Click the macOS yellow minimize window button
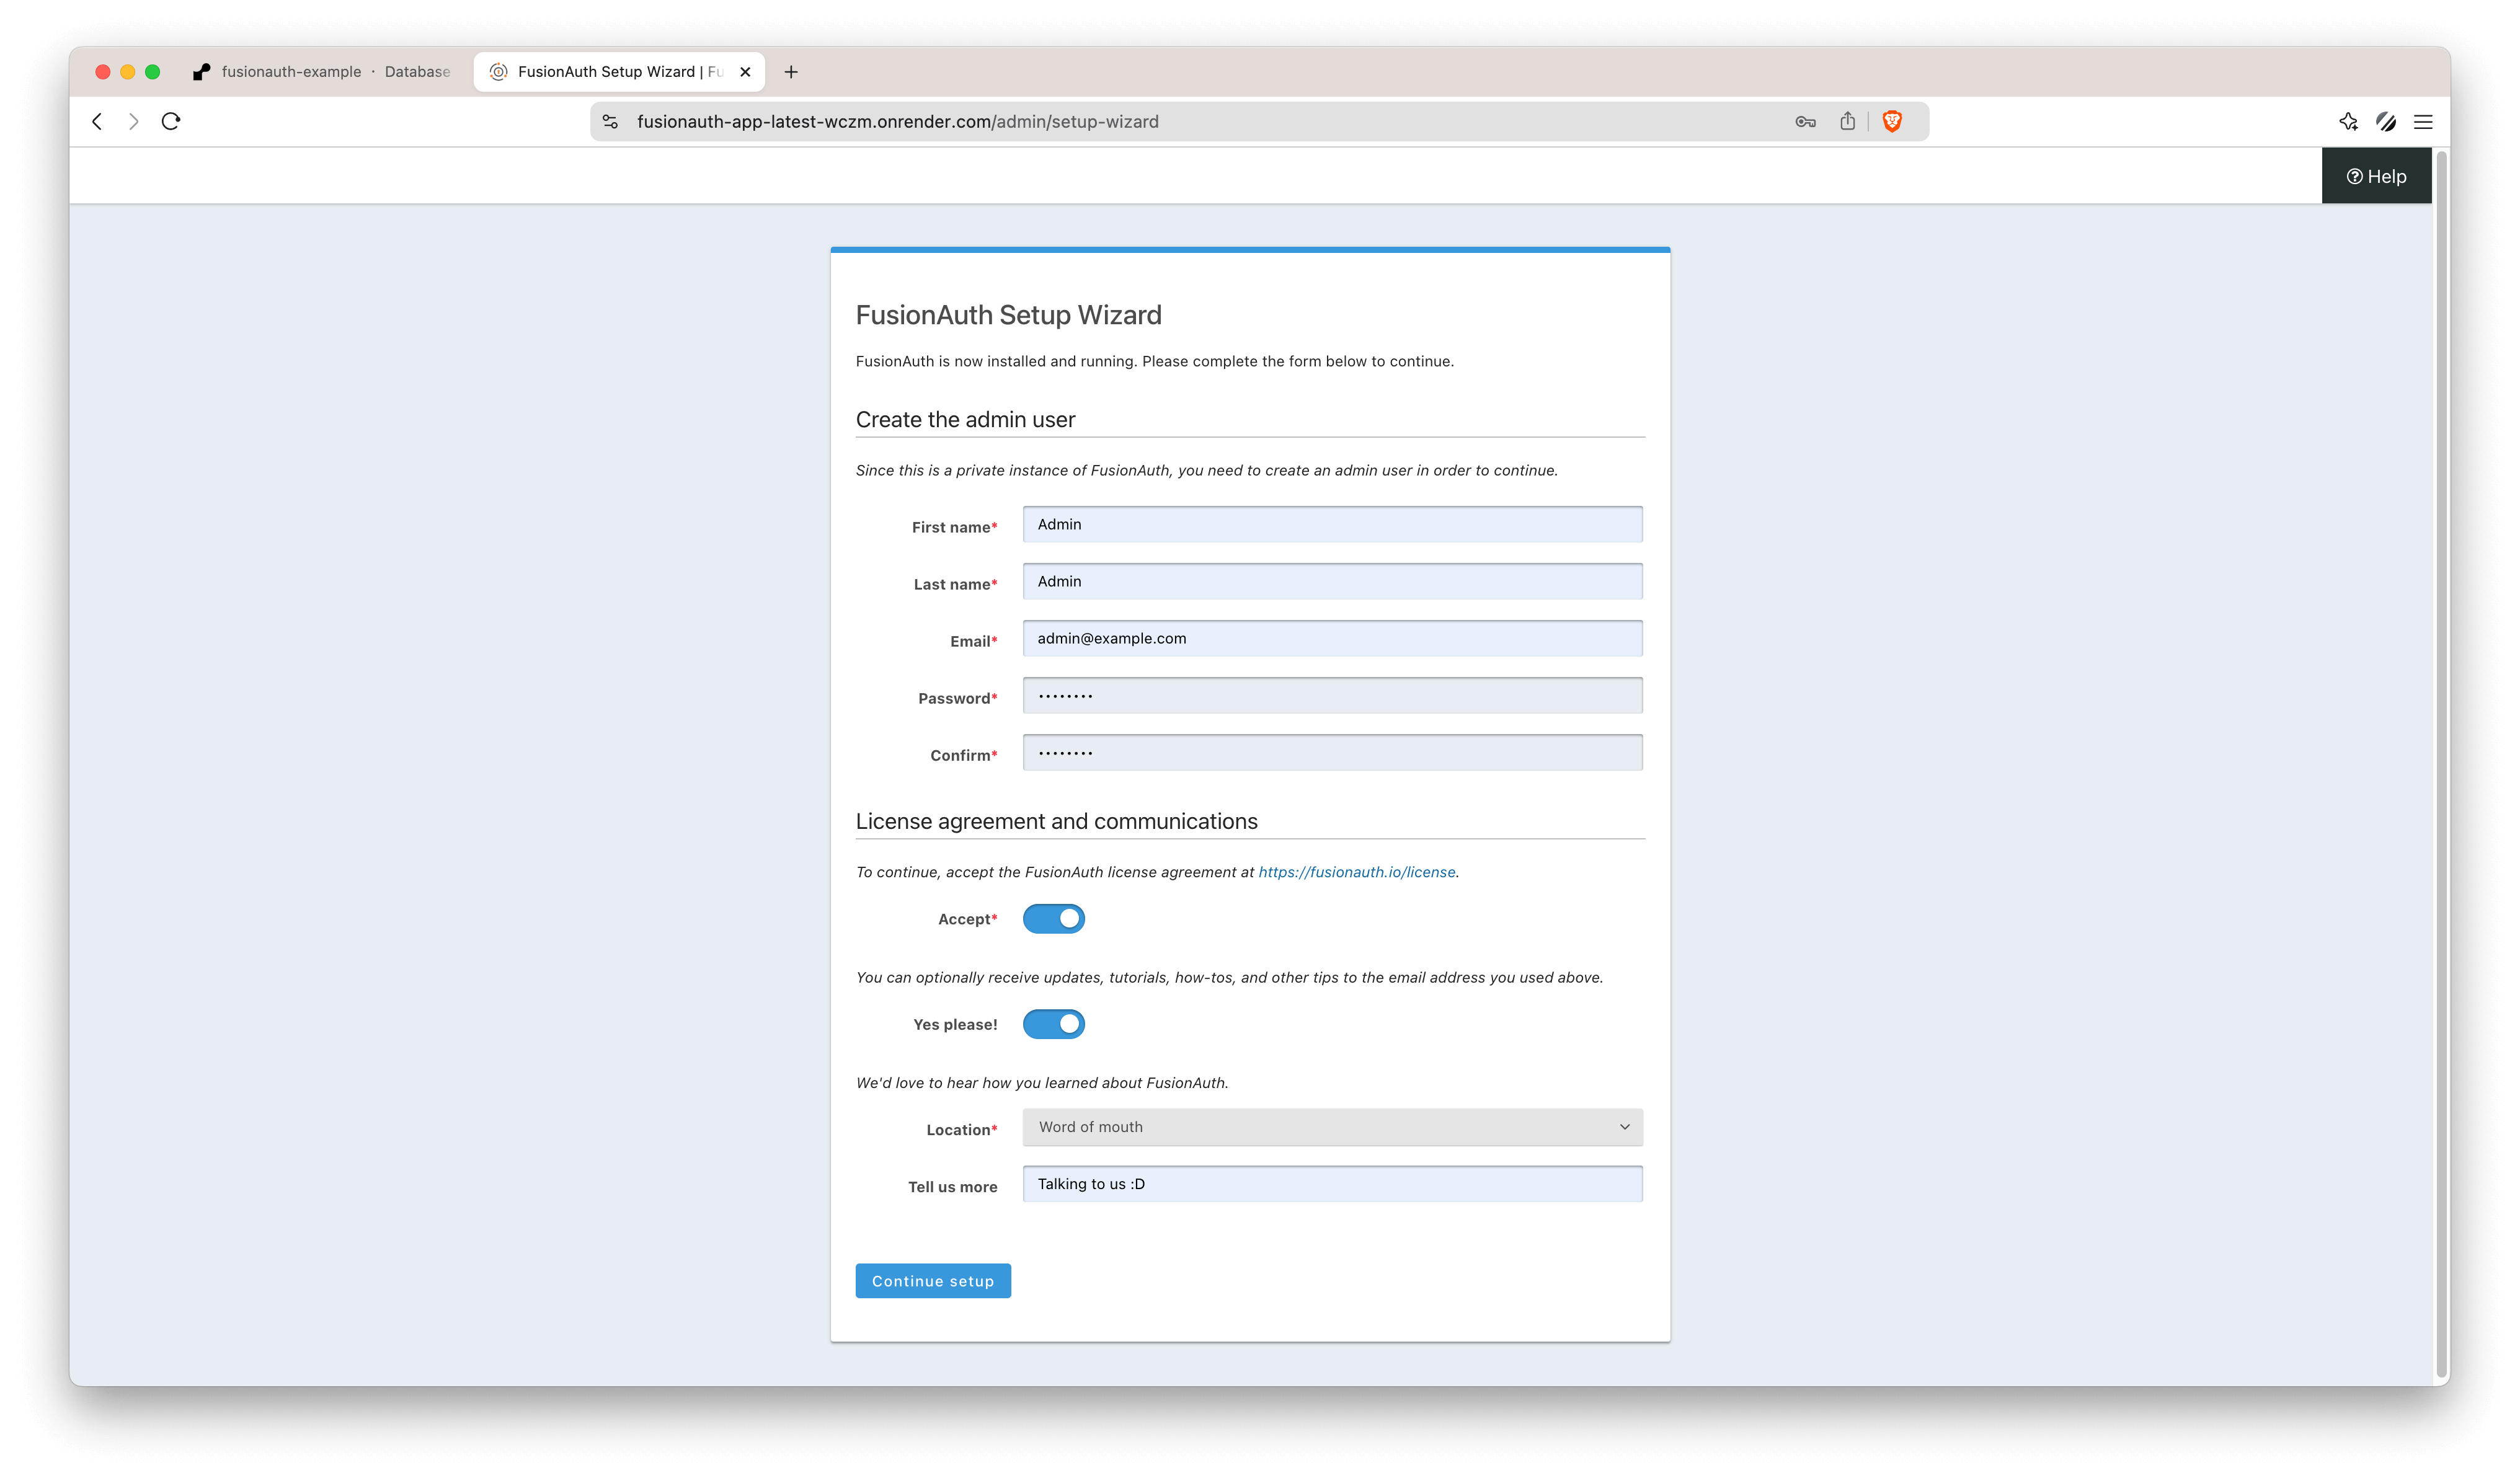 pyautogui.click(x=127, y=72)
